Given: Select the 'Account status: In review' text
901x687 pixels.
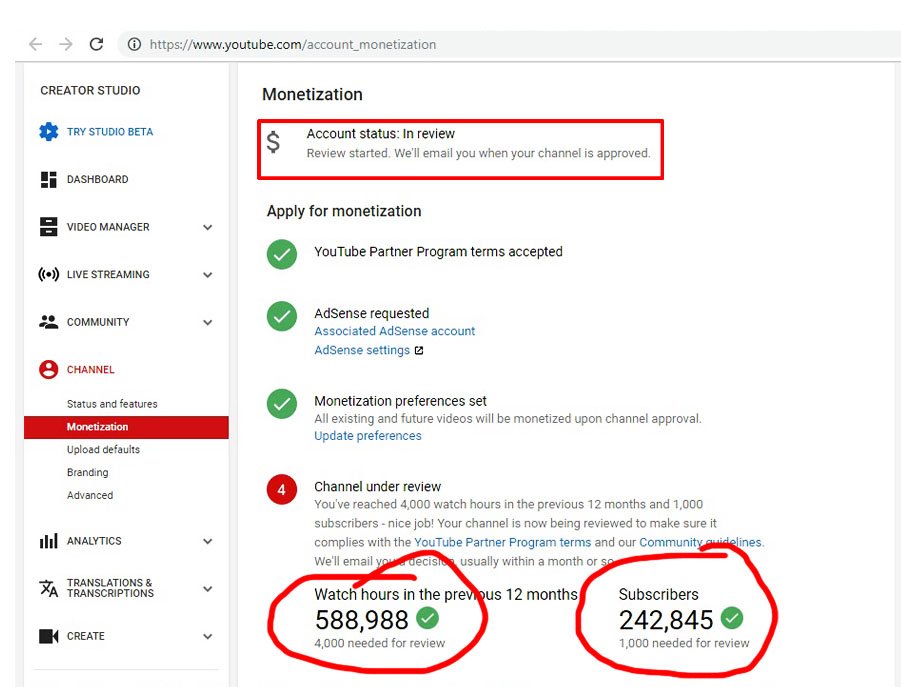Looking at the screenshot, I should point(380,134).
